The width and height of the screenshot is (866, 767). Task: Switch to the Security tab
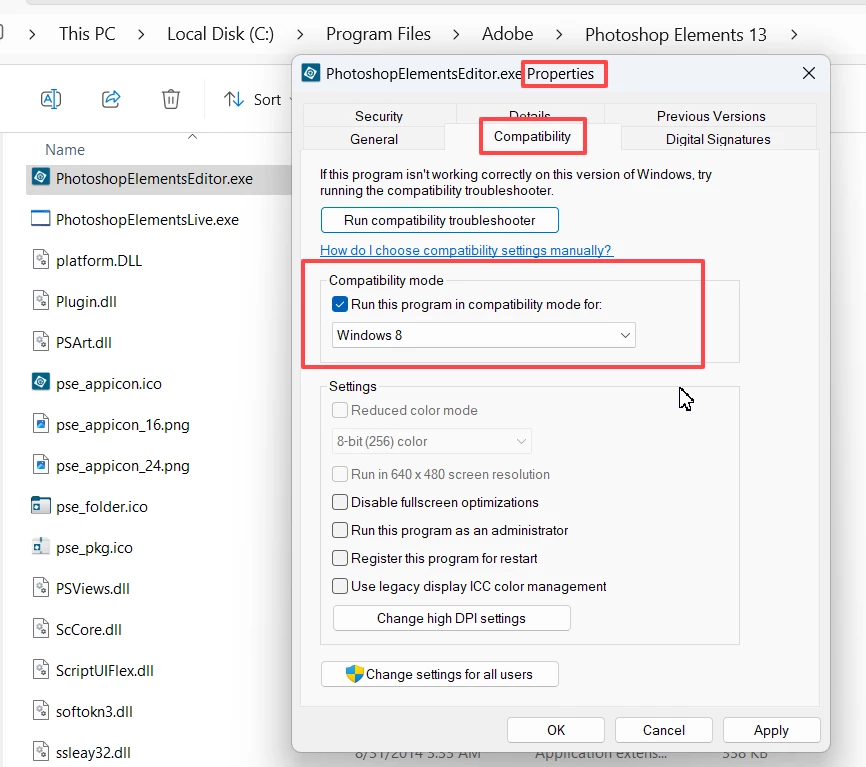pyautogui.click(x=379, y=116)
